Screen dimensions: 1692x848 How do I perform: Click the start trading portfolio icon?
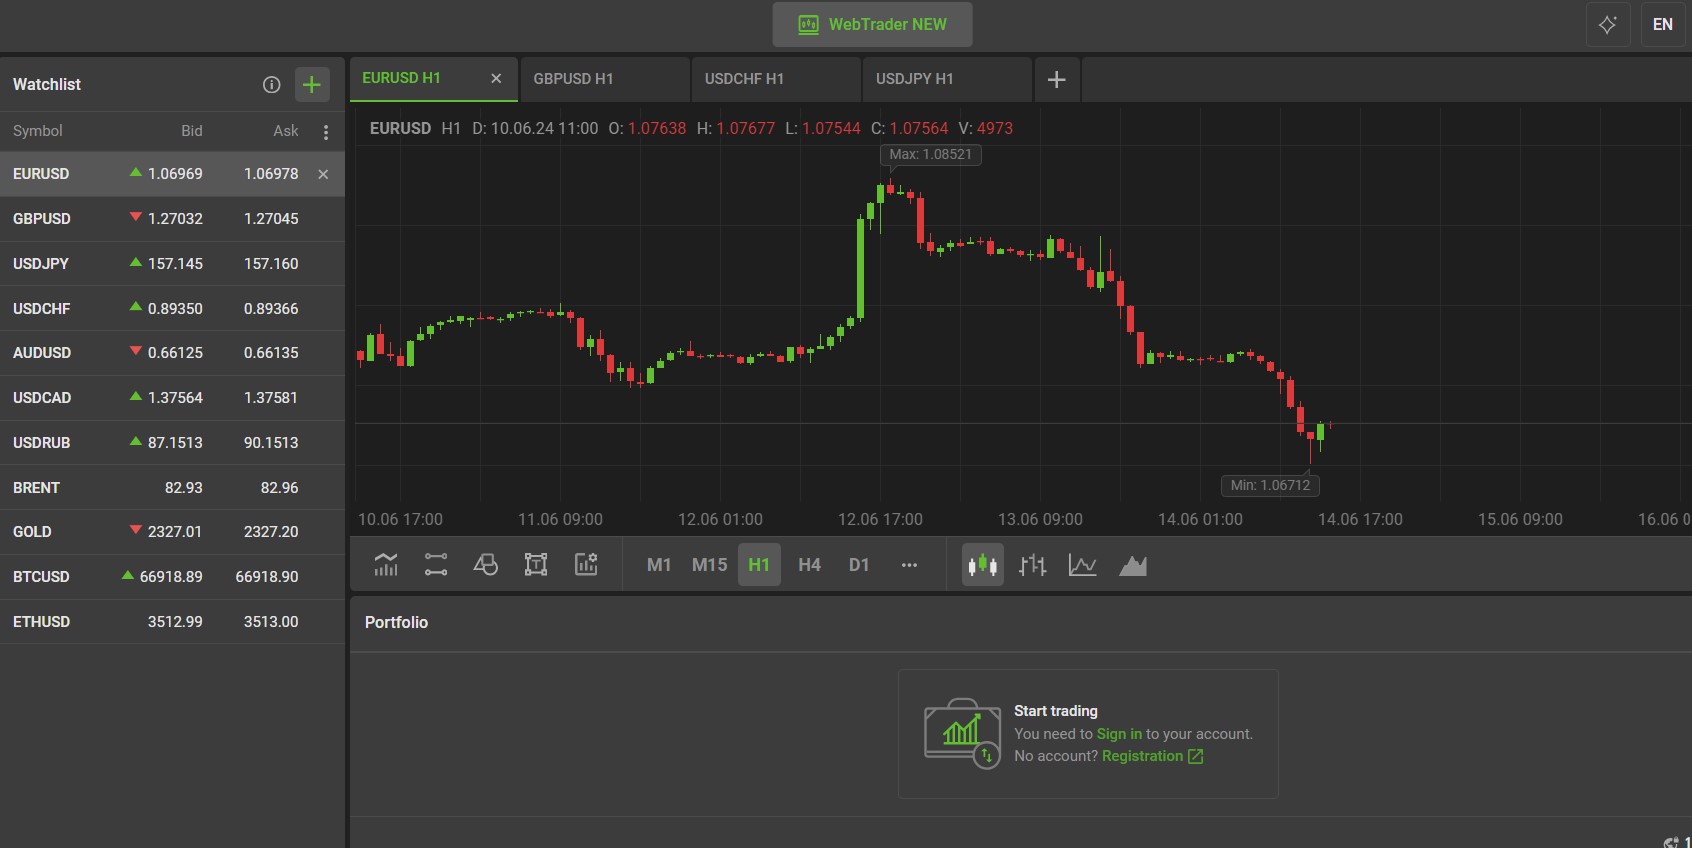point(962,734)
